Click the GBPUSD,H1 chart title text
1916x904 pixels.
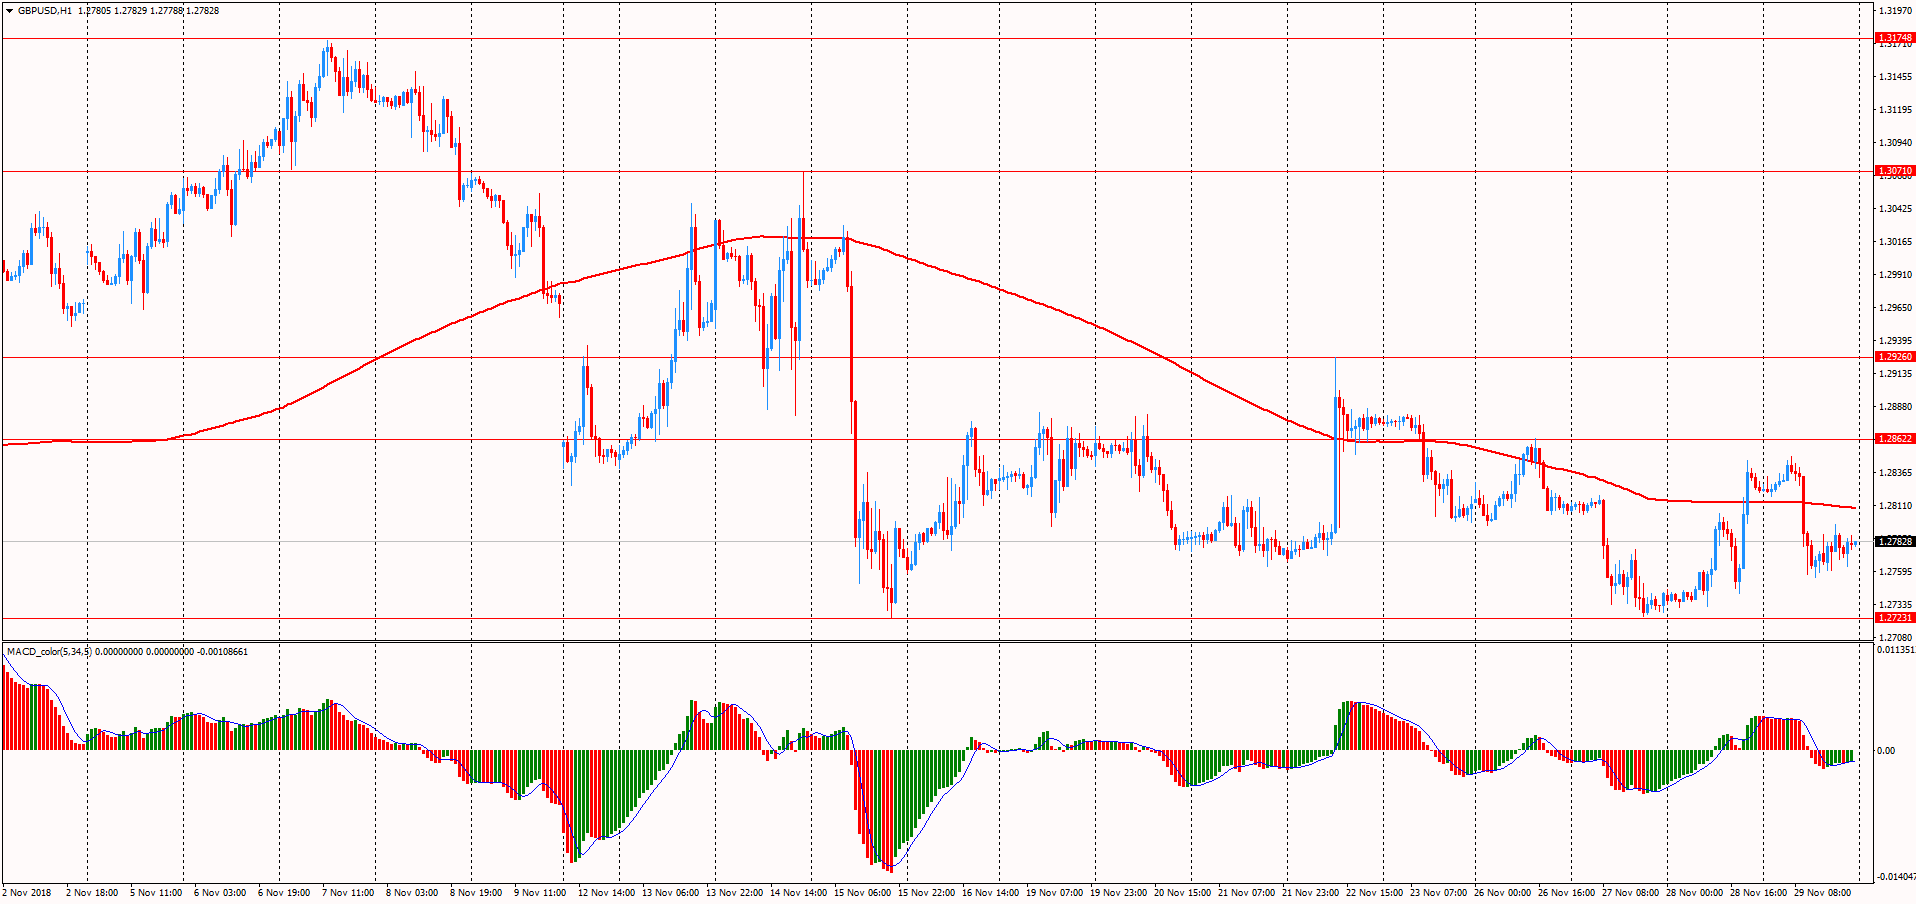coord(45,11)
